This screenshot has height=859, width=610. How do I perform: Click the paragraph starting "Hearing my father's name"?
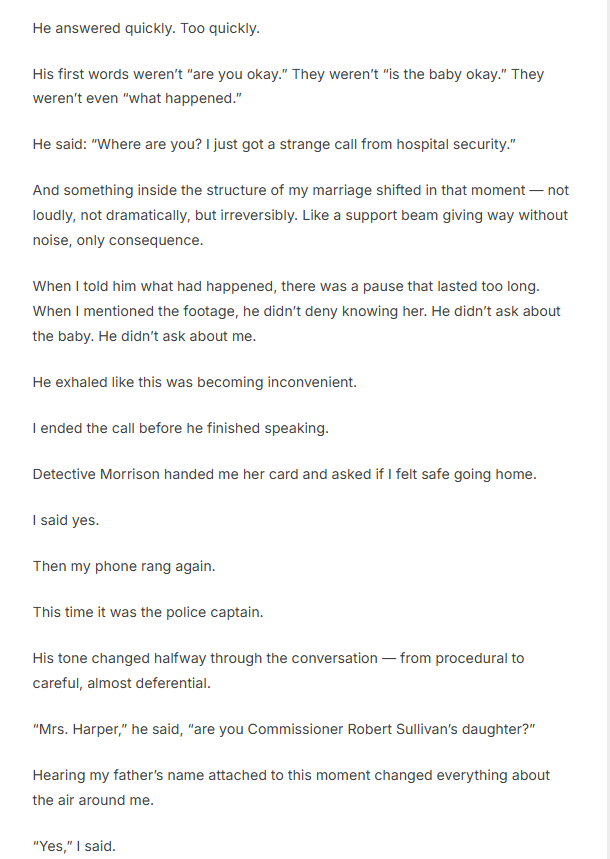point(290,787)
